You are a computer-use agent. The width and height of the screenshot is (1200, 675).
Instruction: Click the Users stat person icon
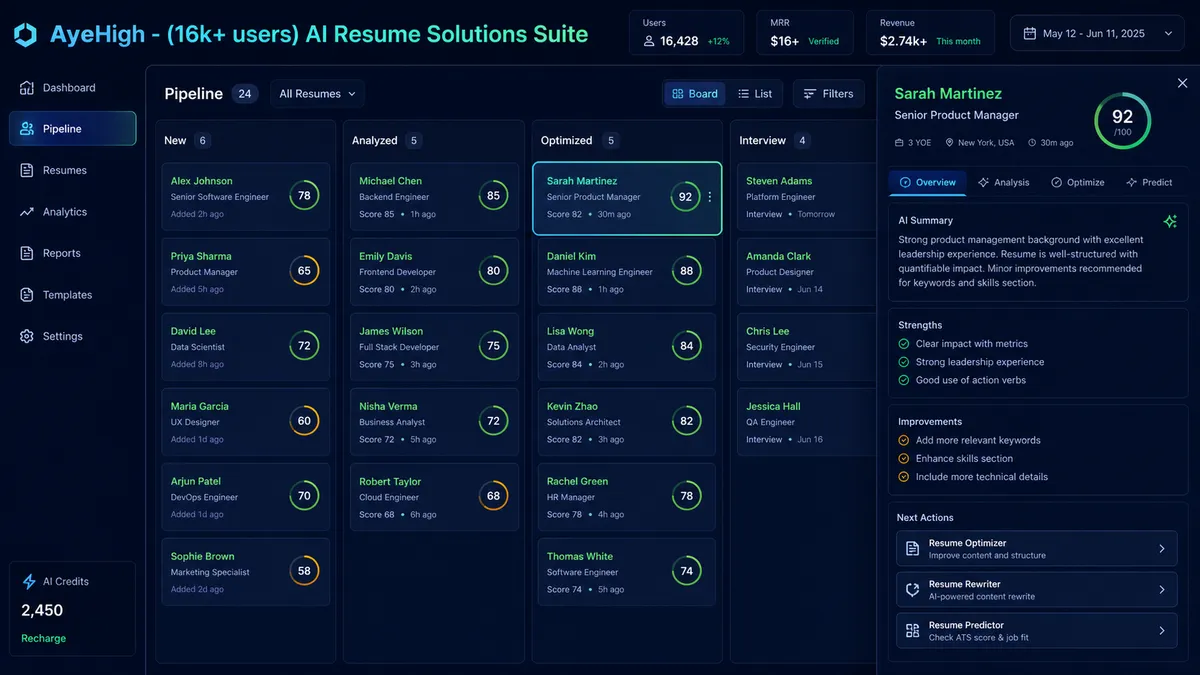[649, 41]
